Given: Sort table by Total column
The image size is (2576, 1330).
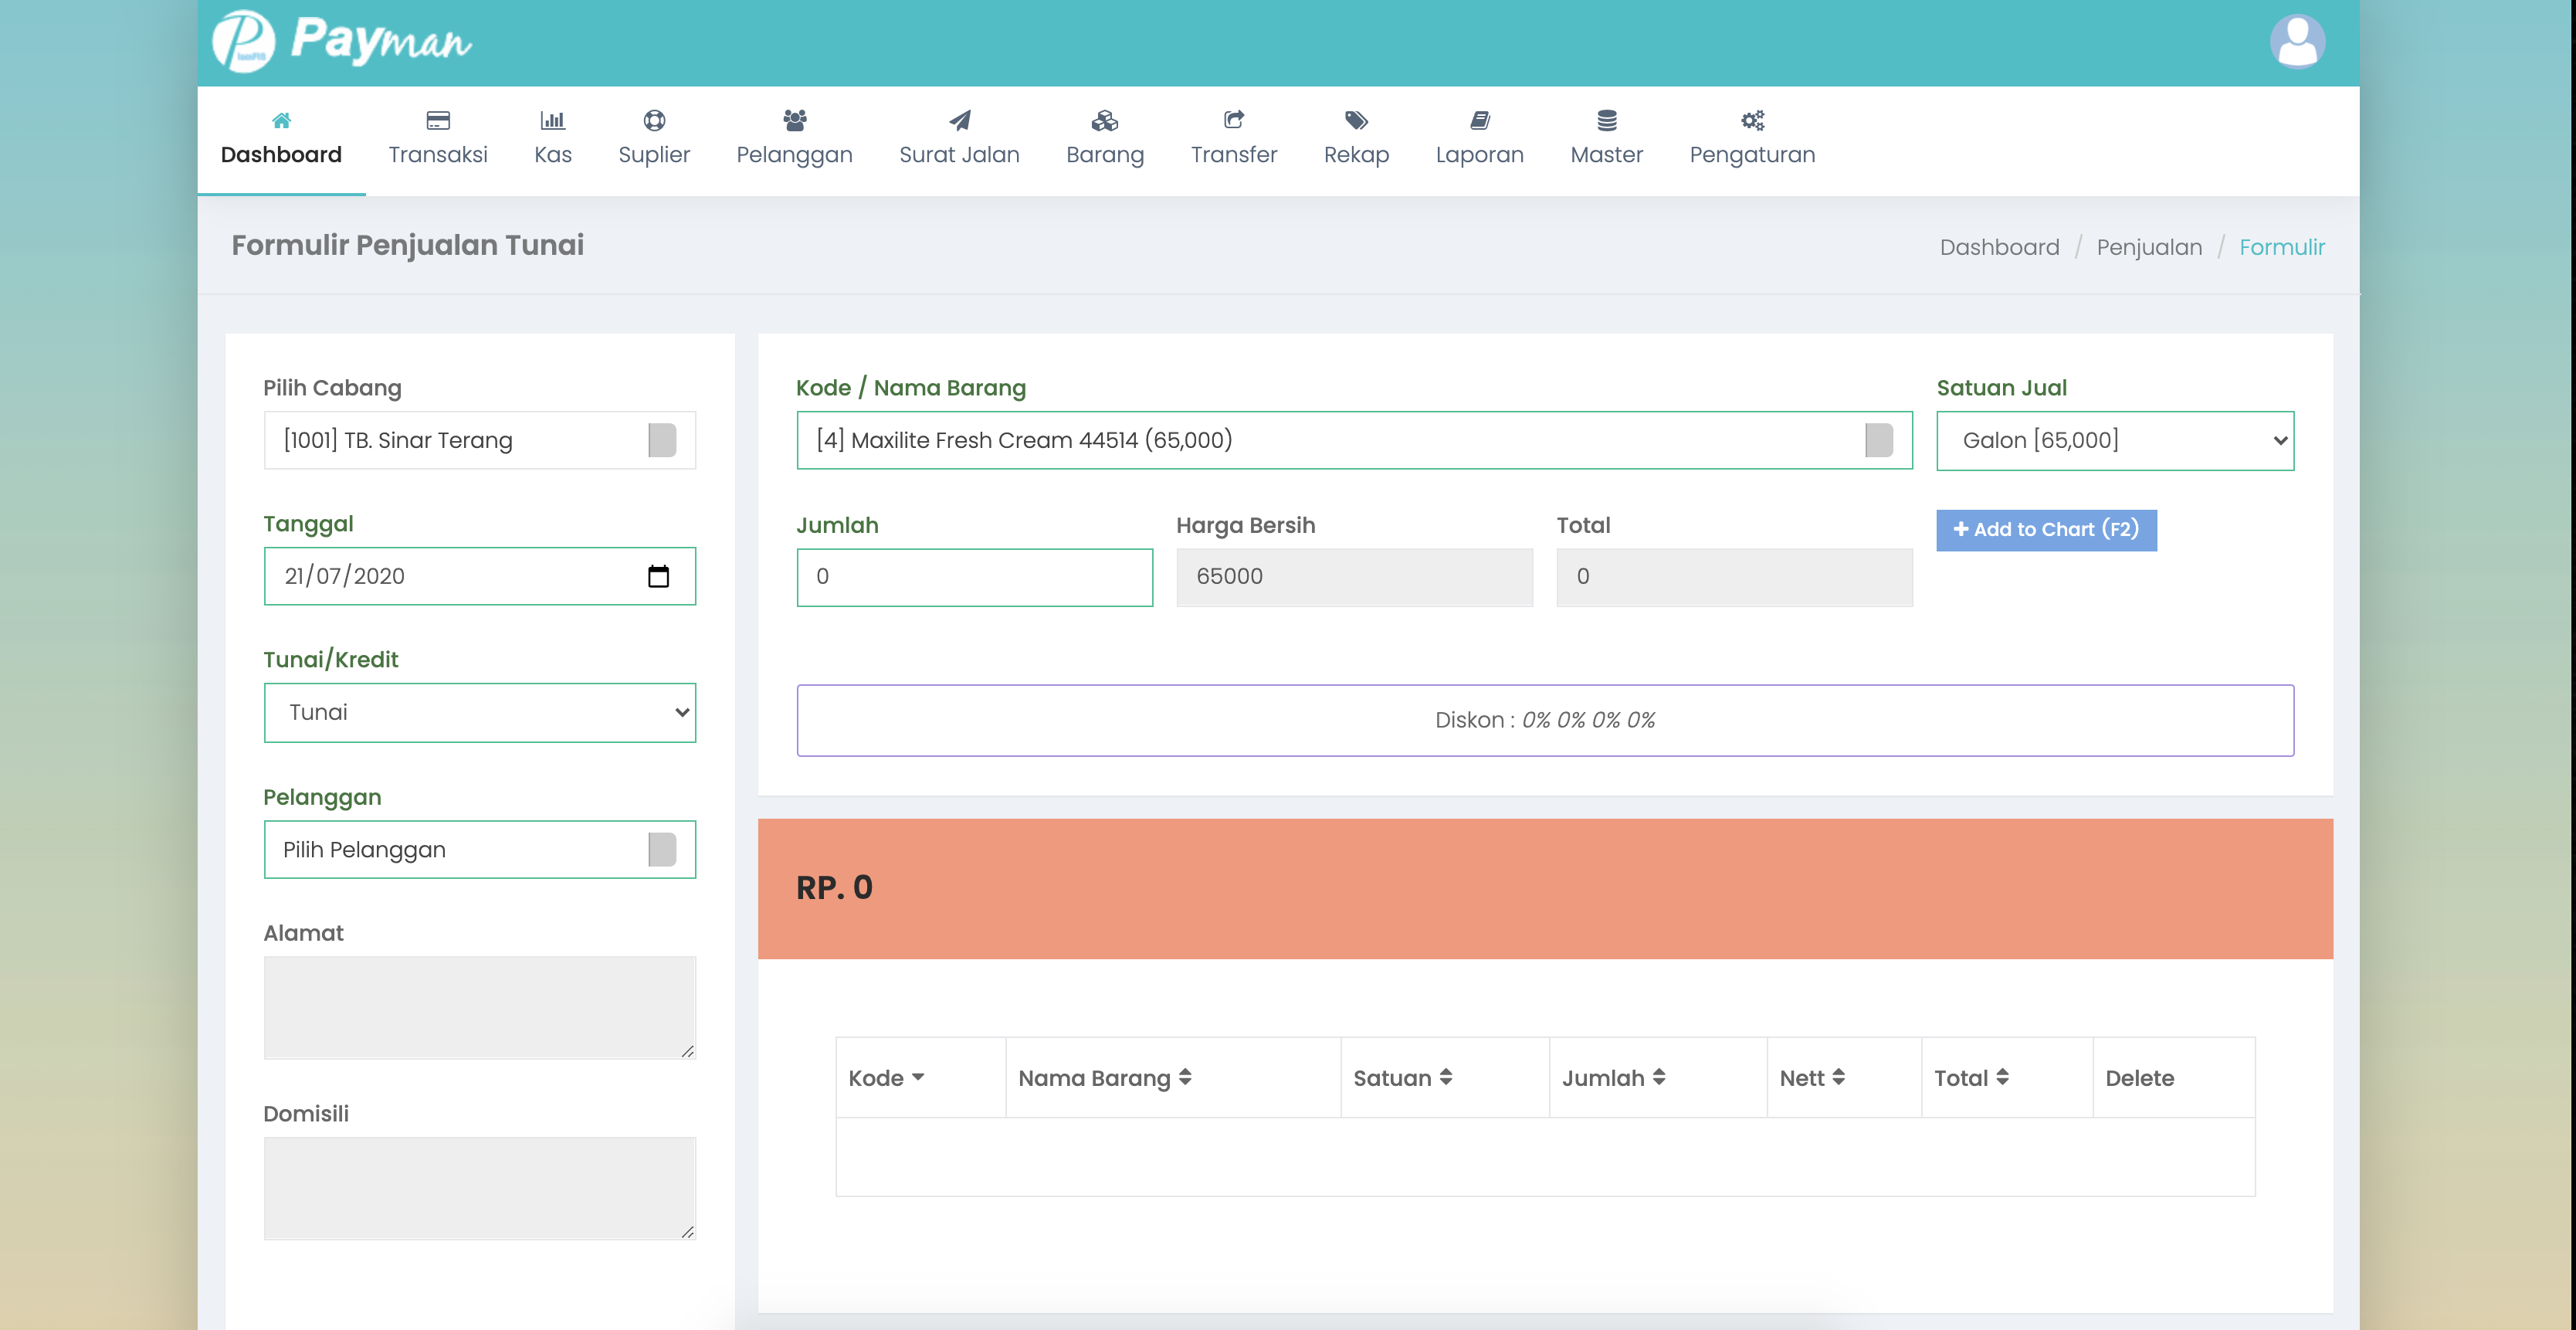Looking at the screenshot, I should click(1970, 1078).
